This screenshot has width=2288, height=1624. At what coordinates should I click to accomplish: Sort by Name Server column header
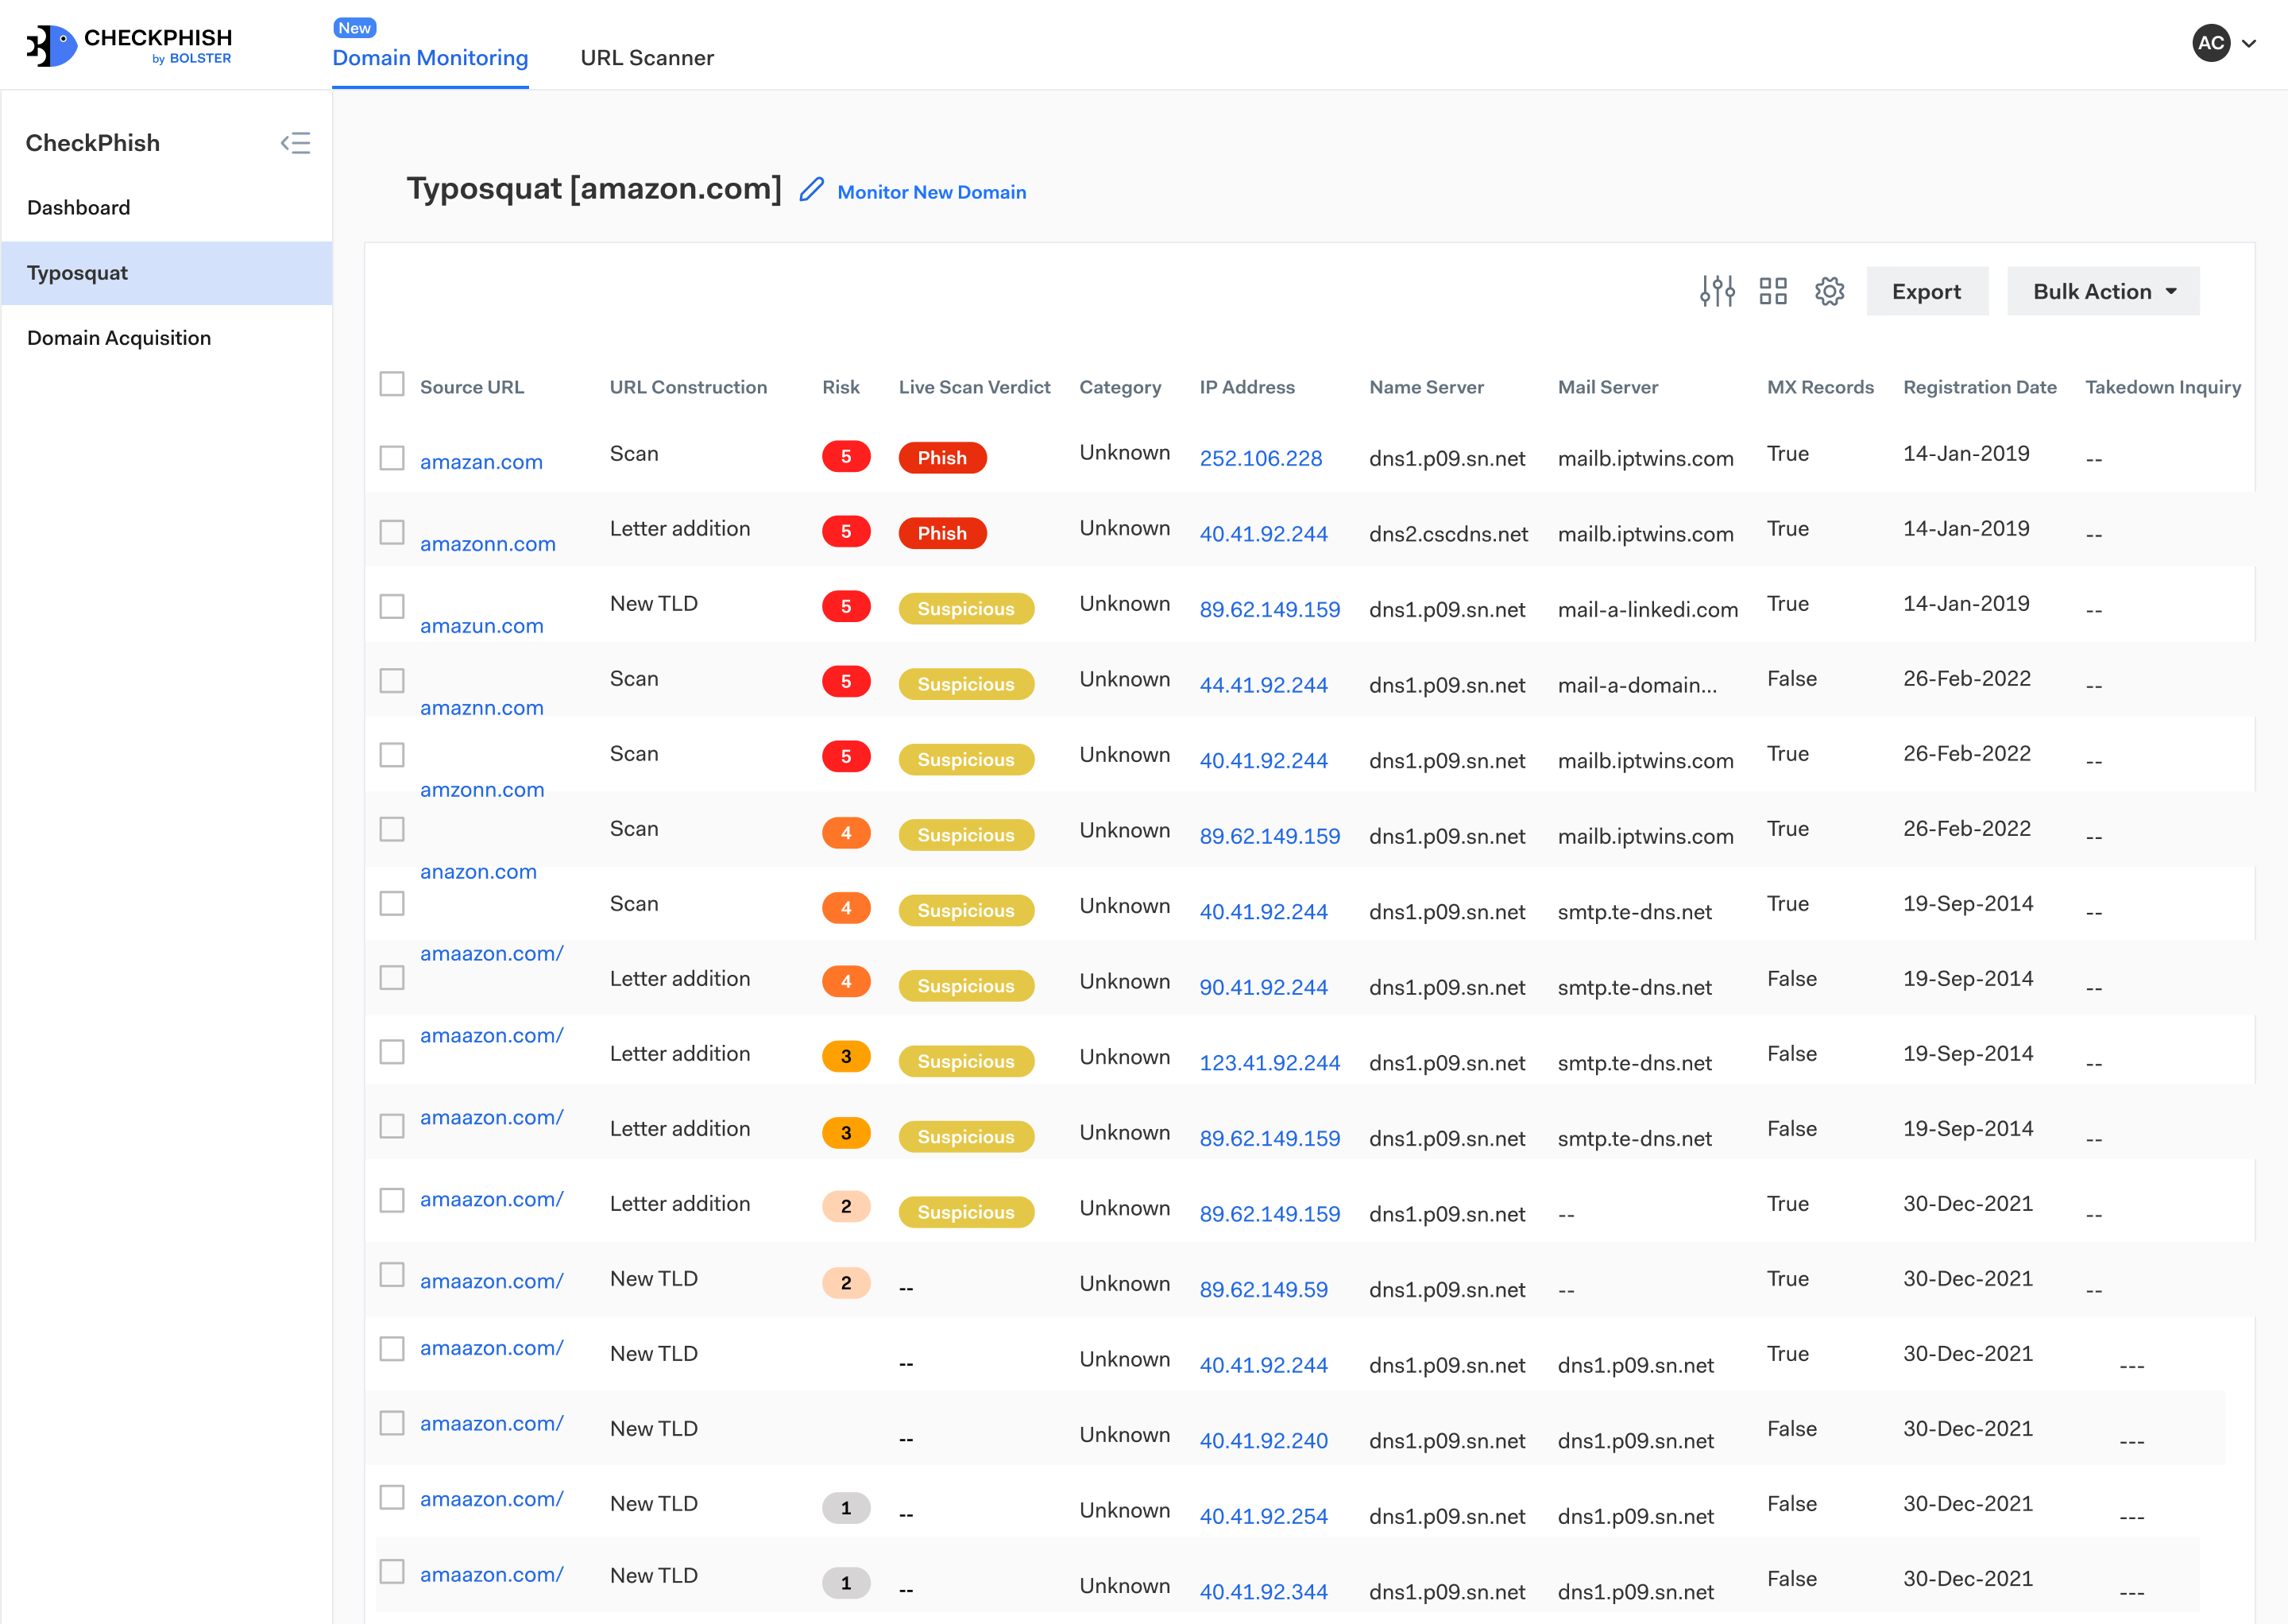point(1426,387)
